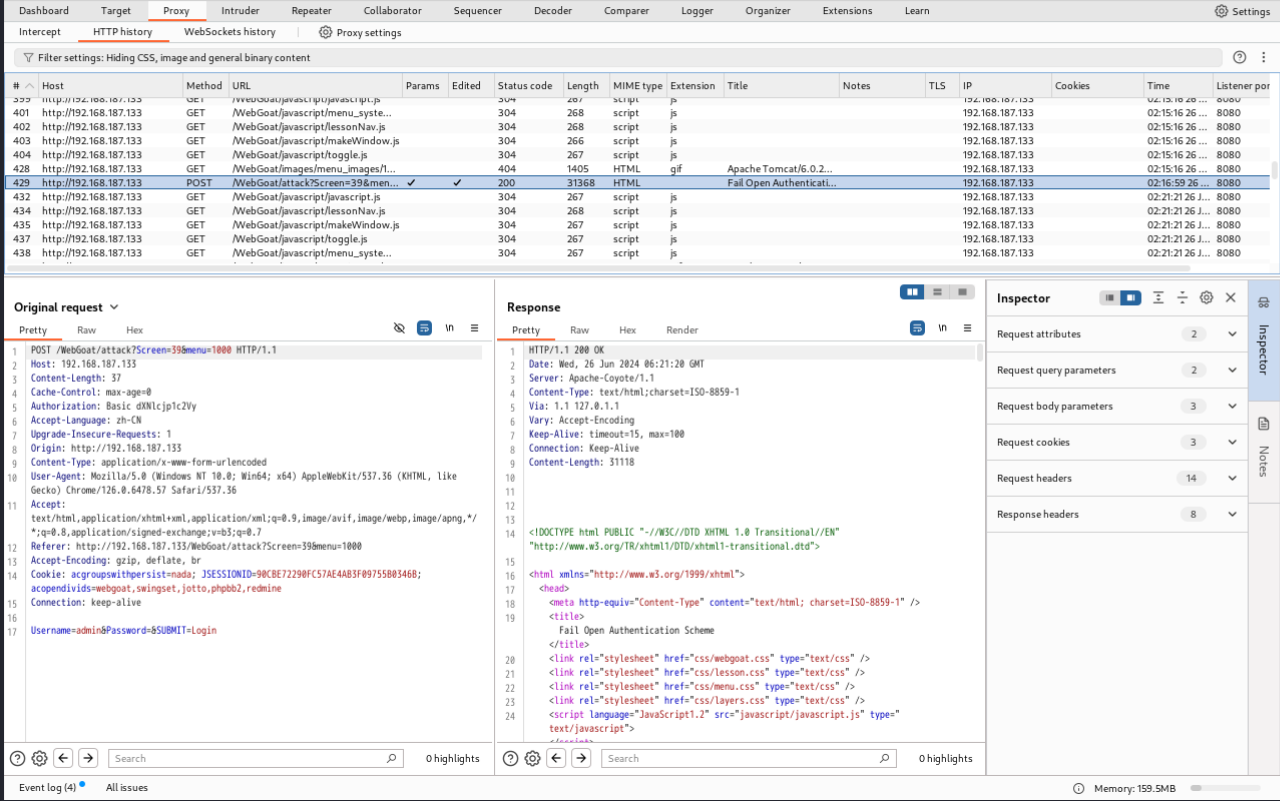Image resolution: width=1280 pixels, height=801 pixels.
Task: Open Event log in status bar
Action: click(47, 788)
